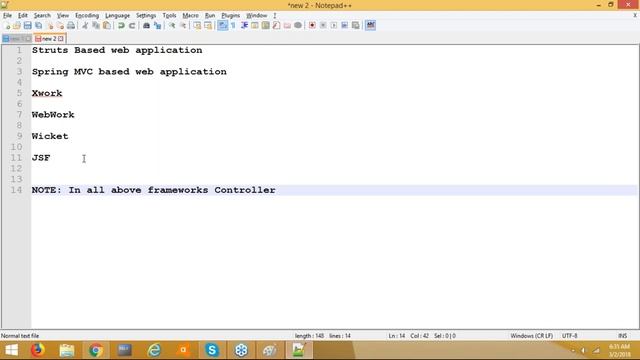The width and height of the screenshot is (640, 360).
Task: Toggle the indent guide toolbar icon
Action: (244, 25)
